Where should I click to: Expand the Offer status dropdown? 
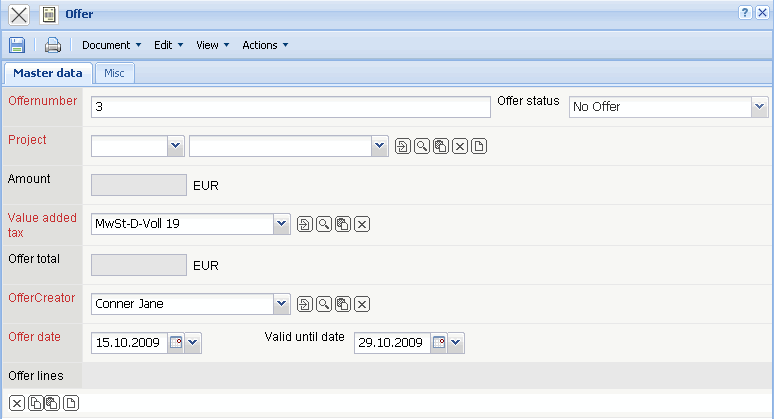click(759, 107)
